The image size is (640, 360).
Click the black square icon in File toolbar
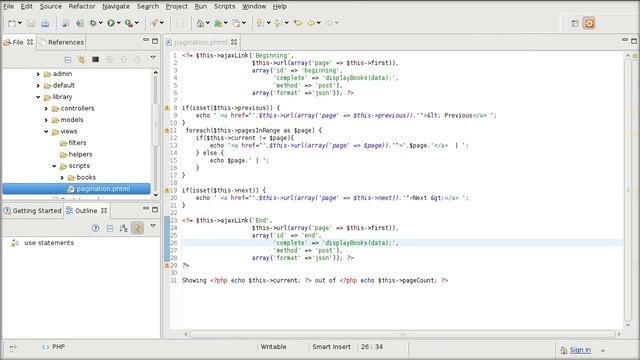point(96,60)
